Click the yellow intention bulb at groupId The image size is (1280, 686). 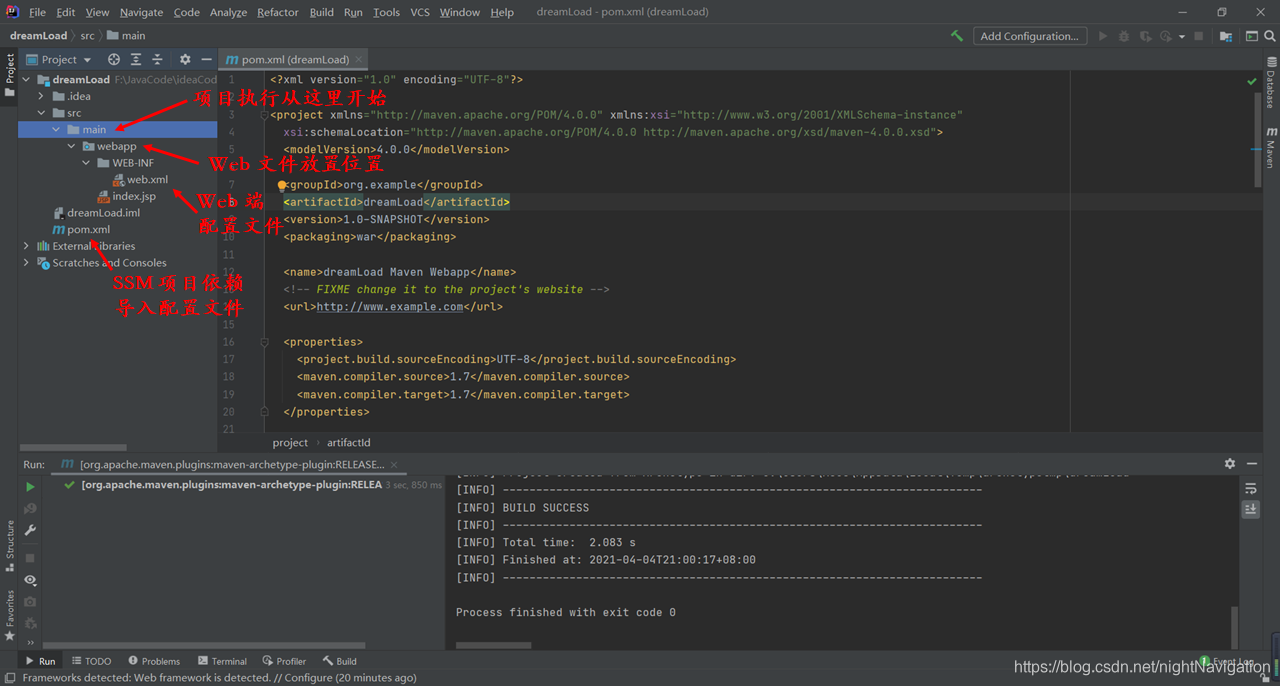pos(283,185)
